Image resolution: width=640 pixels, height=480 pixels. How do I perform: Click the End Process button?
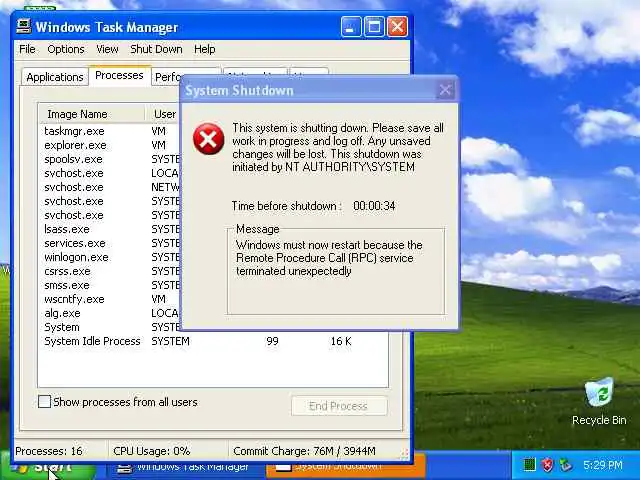(x=338, y=406)
